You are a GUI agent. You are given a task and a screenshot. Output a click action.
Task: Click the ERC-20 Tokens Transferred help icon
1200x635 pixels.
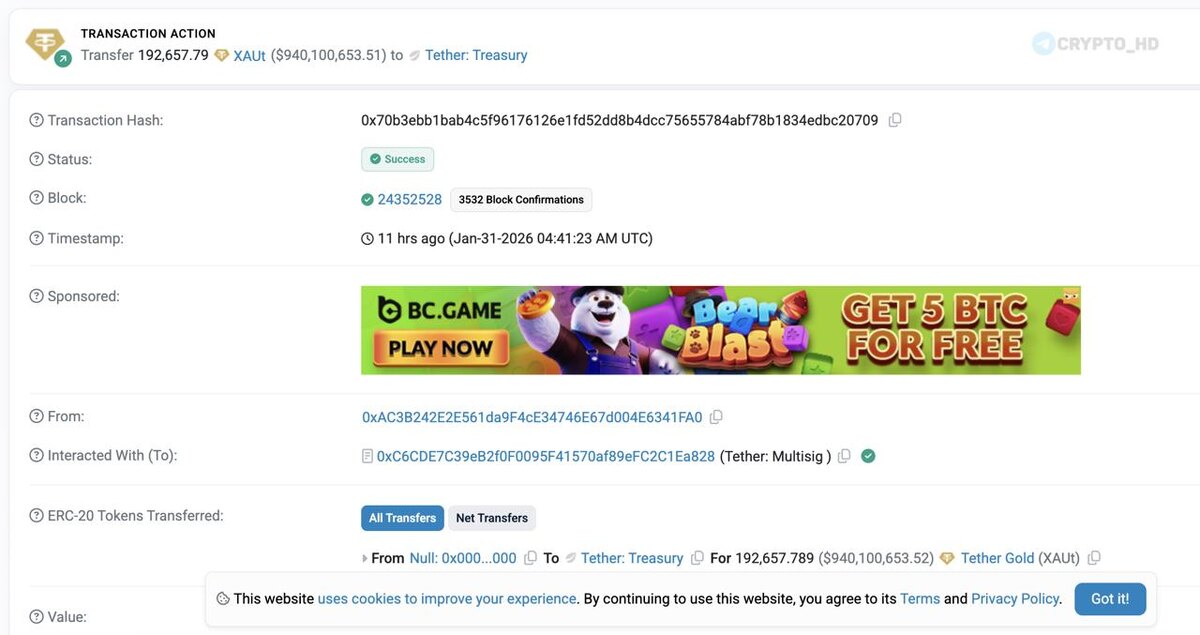tap(37, 516)
